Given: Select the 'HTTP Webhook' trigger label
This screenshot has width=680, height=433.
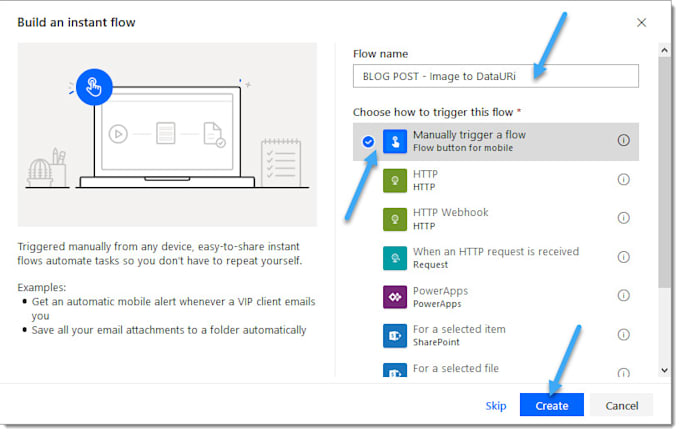Looking at the screenshot, I should pyautogui.click(x=450, y=212).
